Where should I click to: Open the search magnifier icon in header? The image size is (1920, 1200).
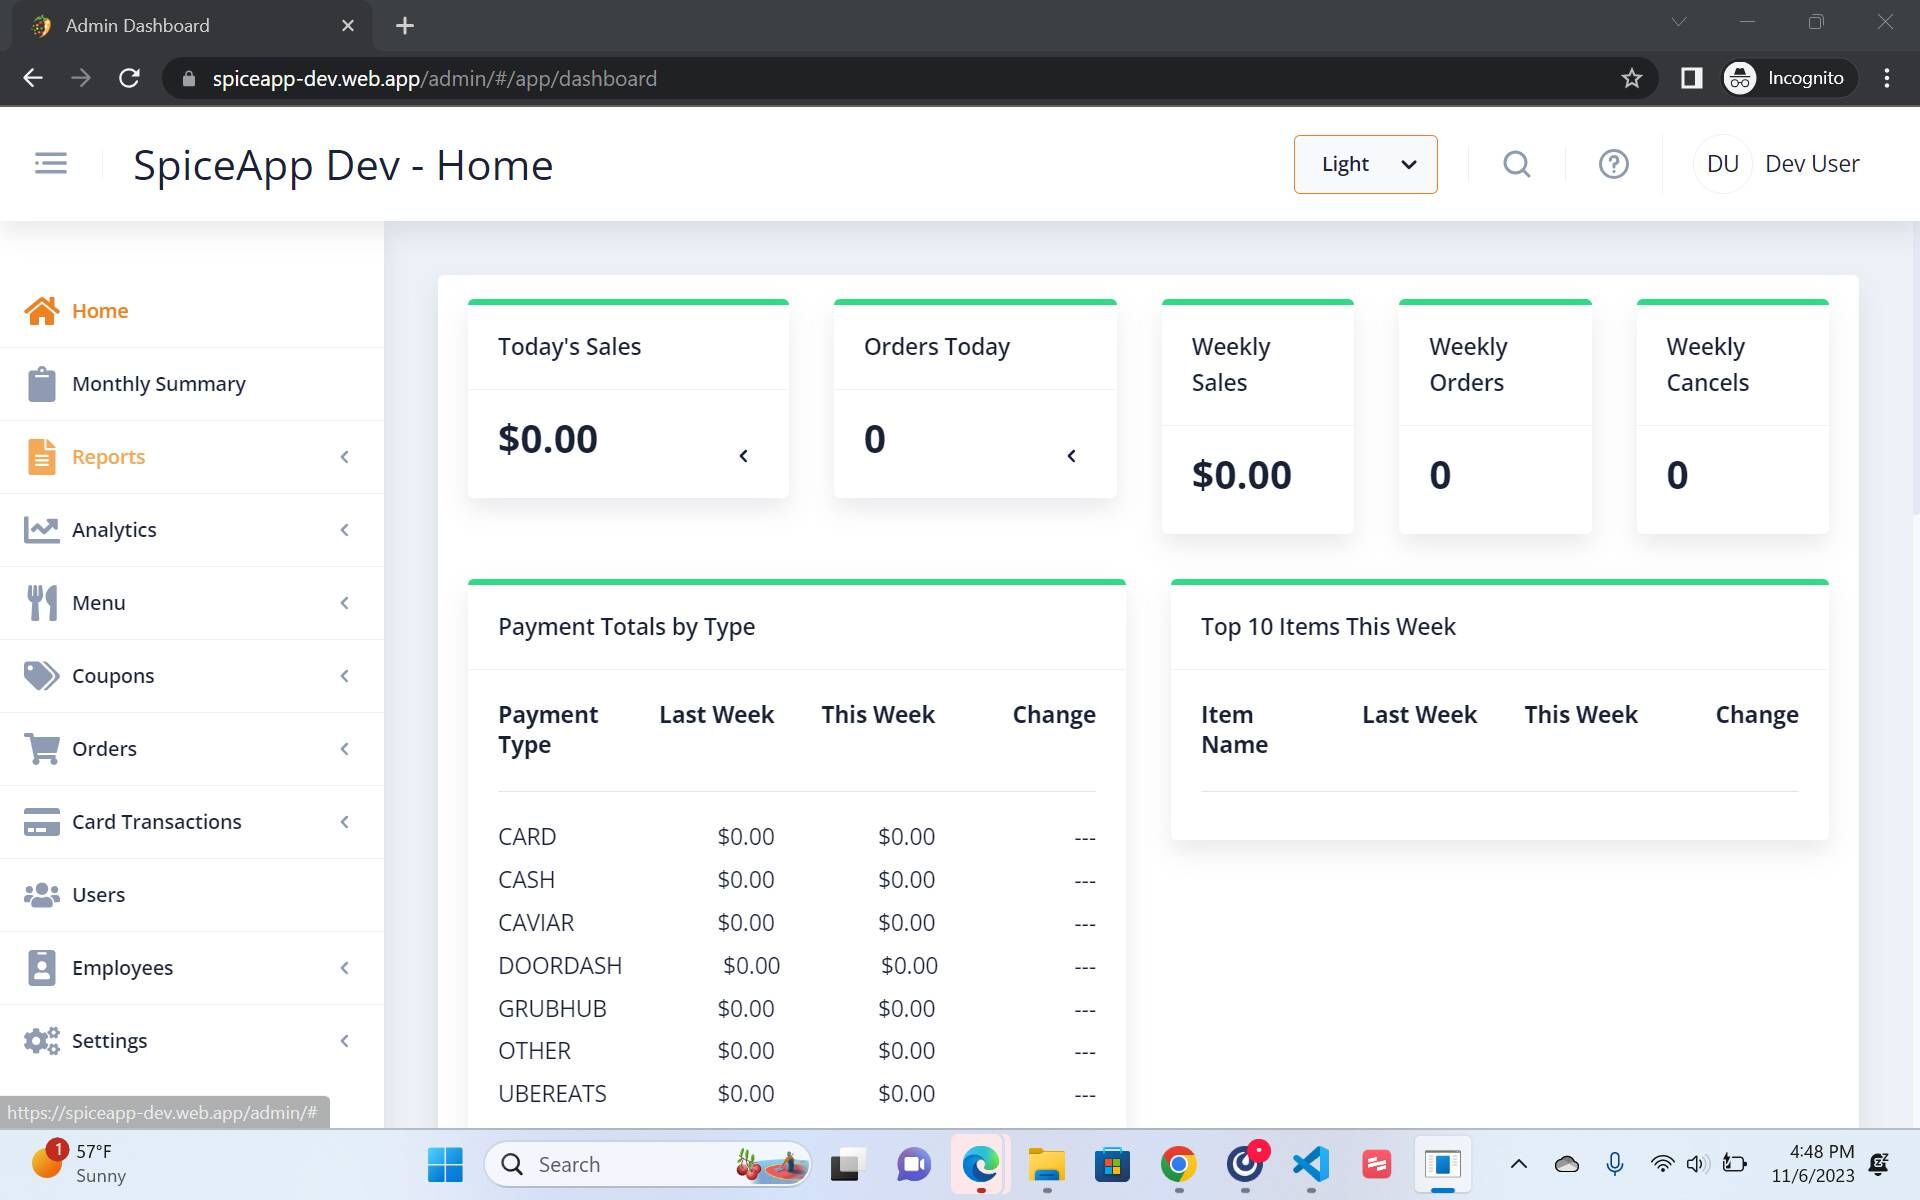pyautogui.click(x=1516, y=164)
